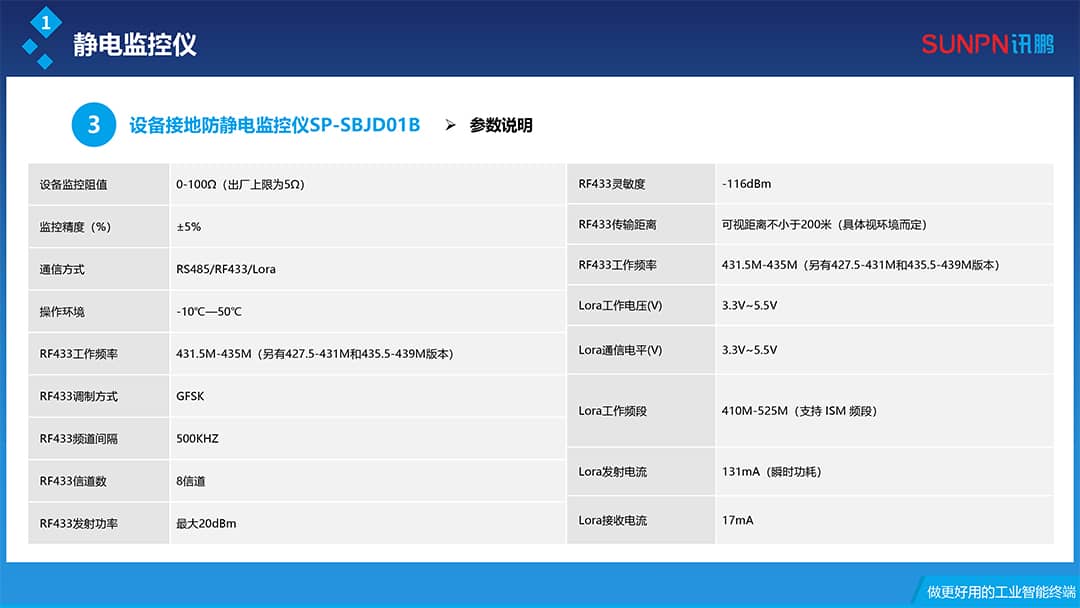The width and height of the screenshot is (1080, 608).
Task: Select the 静电监控仪 title
Action: pos(135,45)
